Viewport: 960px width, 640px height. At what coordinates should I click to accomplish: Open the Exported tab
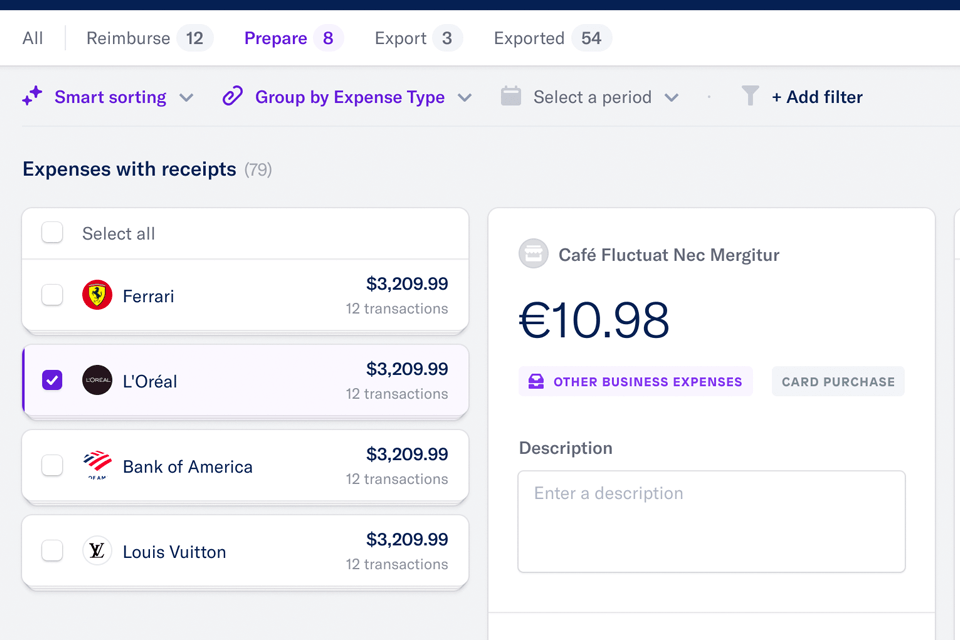552,38
